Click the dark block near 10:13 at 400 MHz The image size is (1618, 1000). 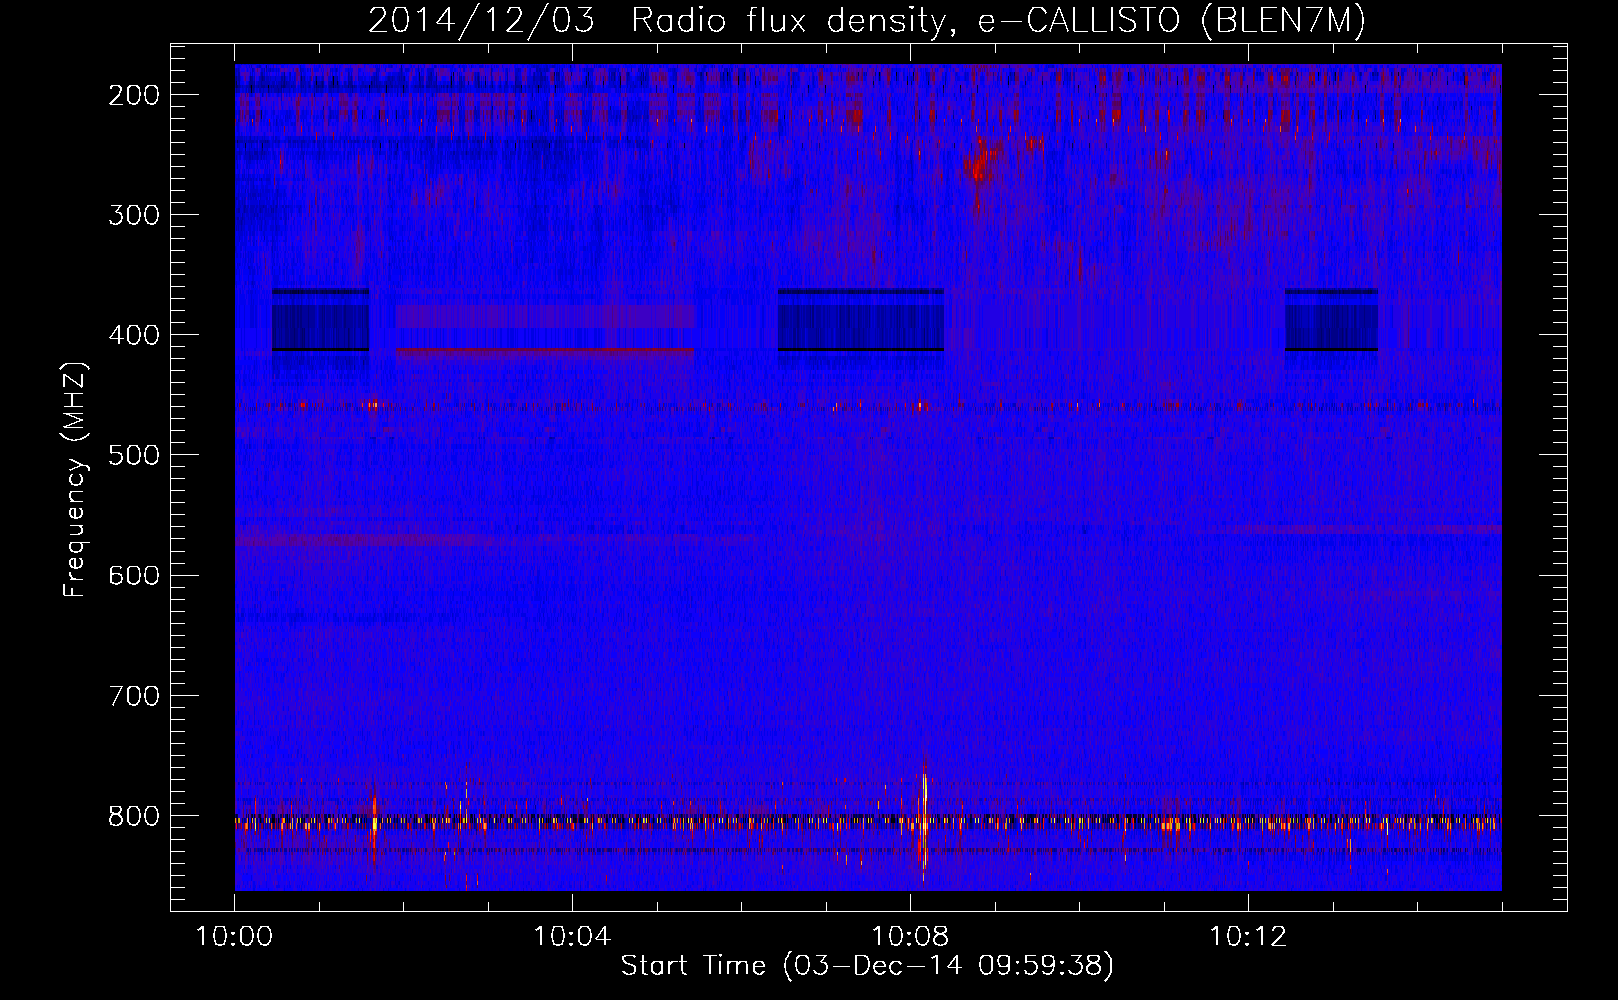(x=1331, y=321)
